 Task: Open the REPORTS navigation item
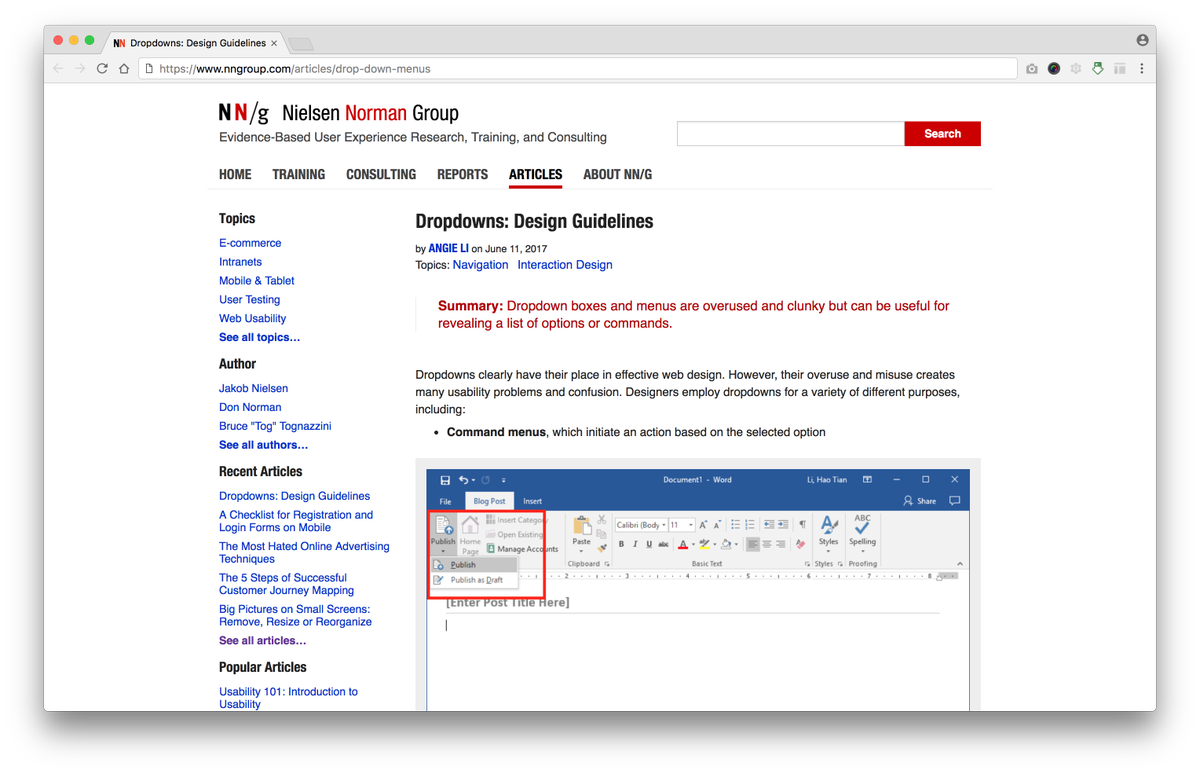pyautogui.click(x=462, y=174)
